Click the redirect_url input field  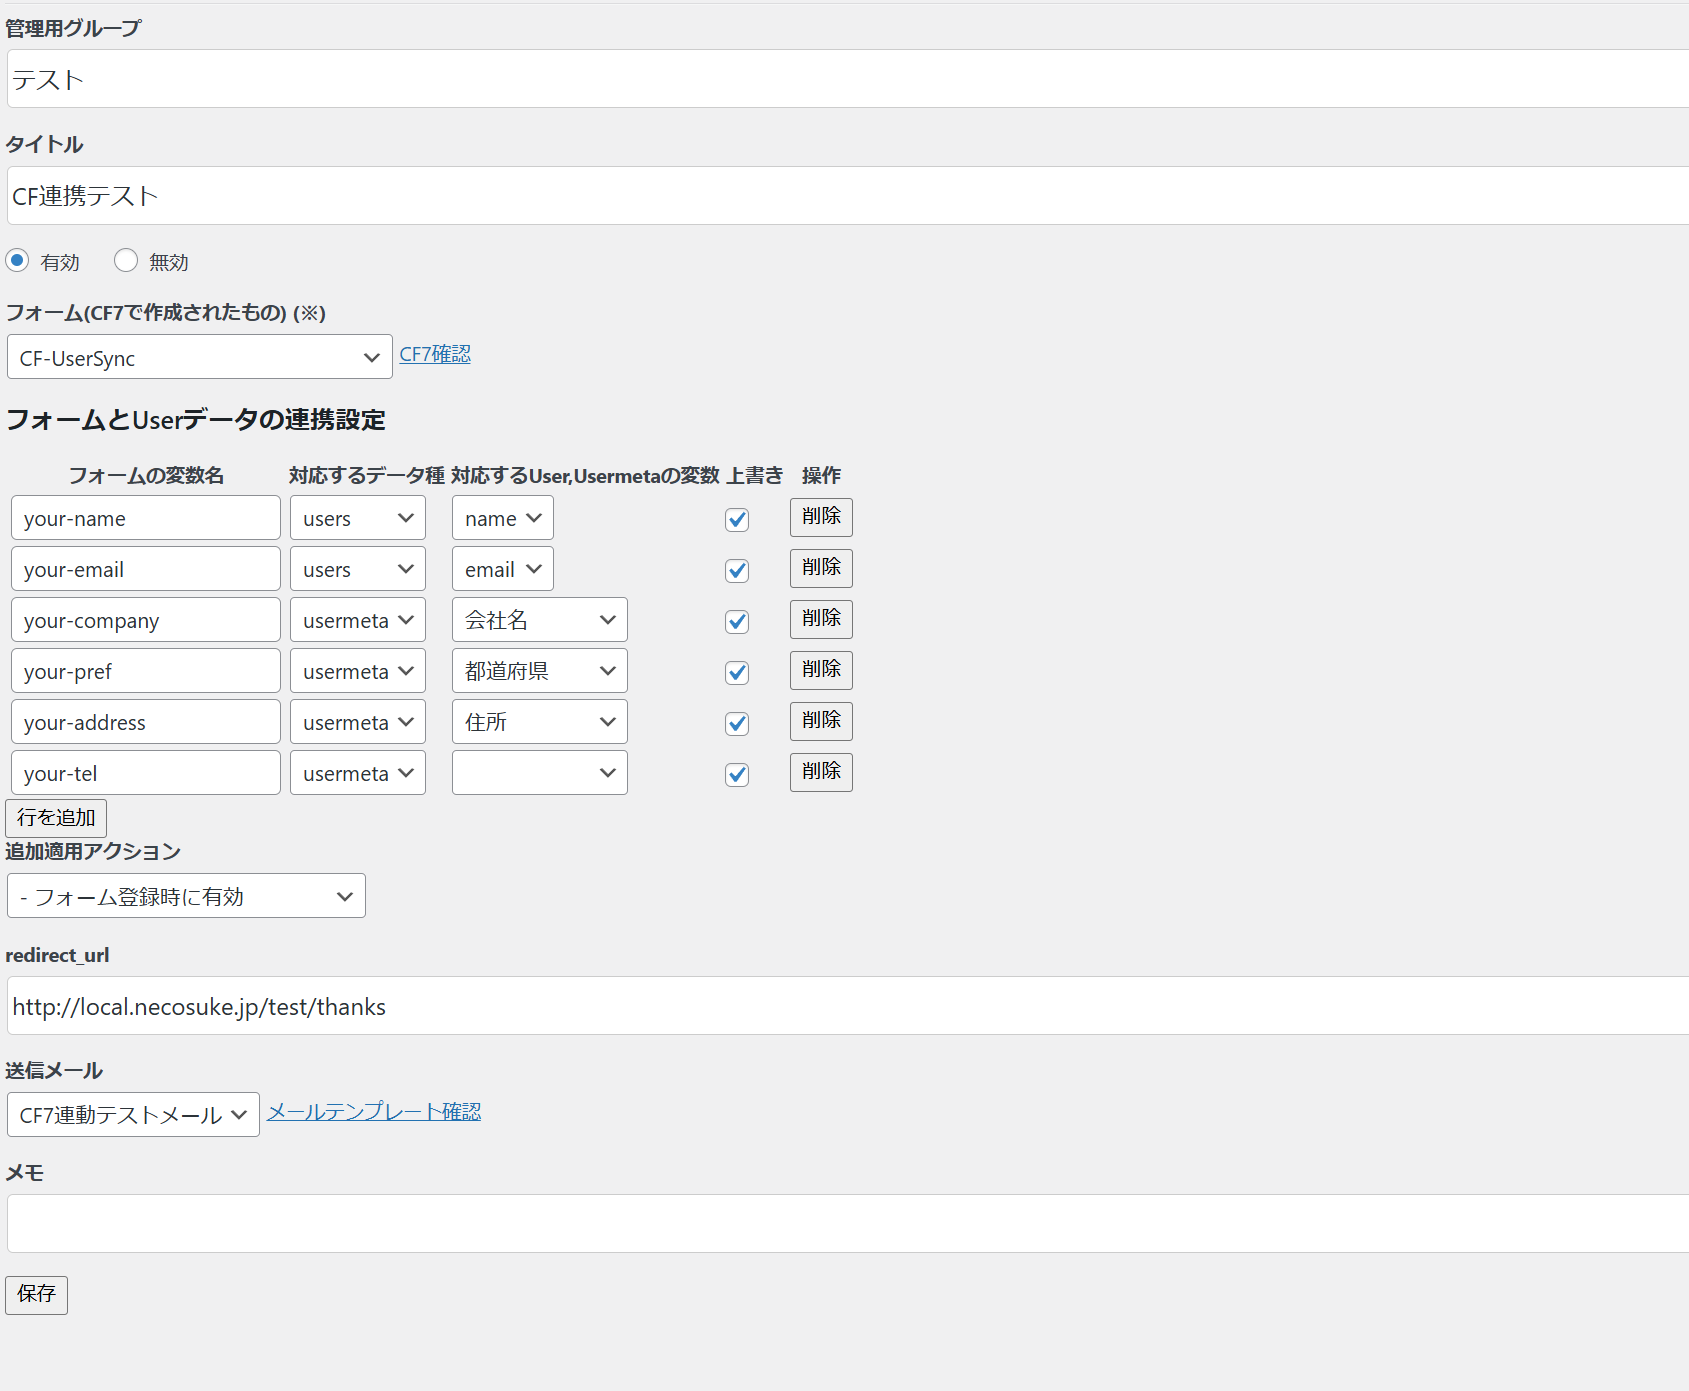coord(840,1006)
